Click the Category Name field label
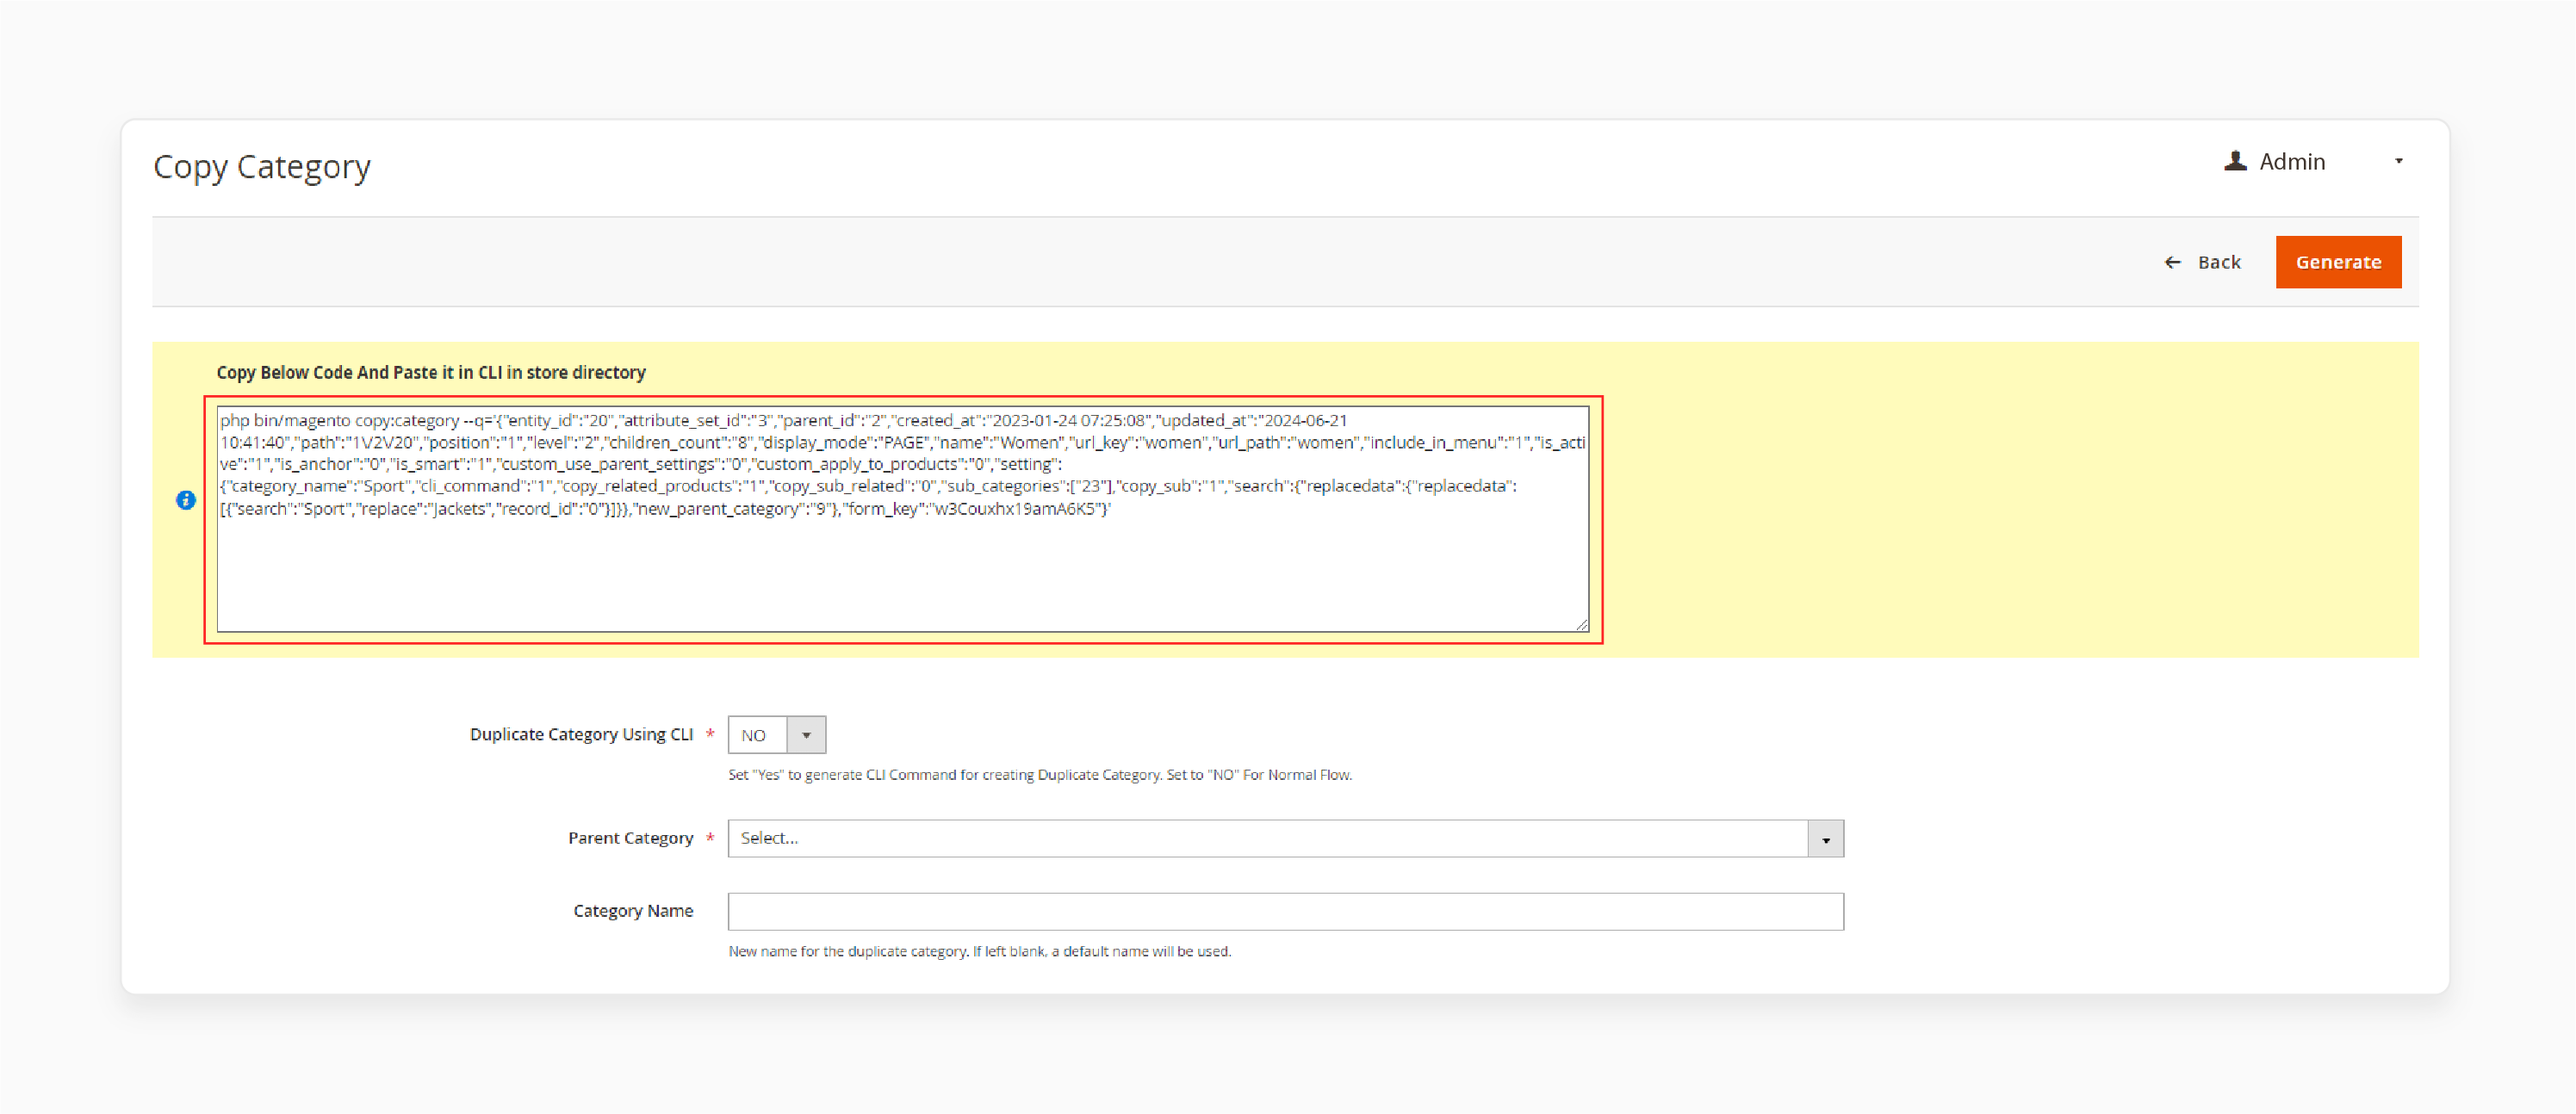 click(633, 911)
